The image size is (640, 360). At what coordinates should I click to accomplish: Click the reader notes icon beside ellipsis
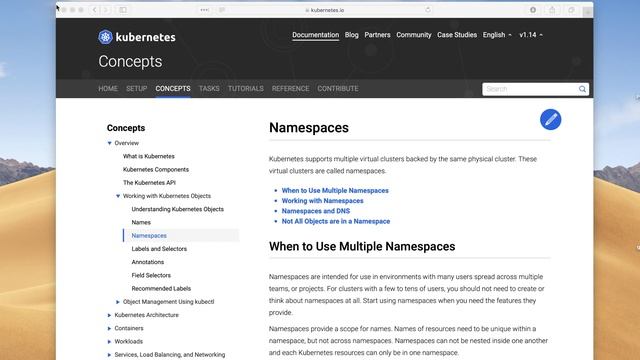[x=222, y=10]
